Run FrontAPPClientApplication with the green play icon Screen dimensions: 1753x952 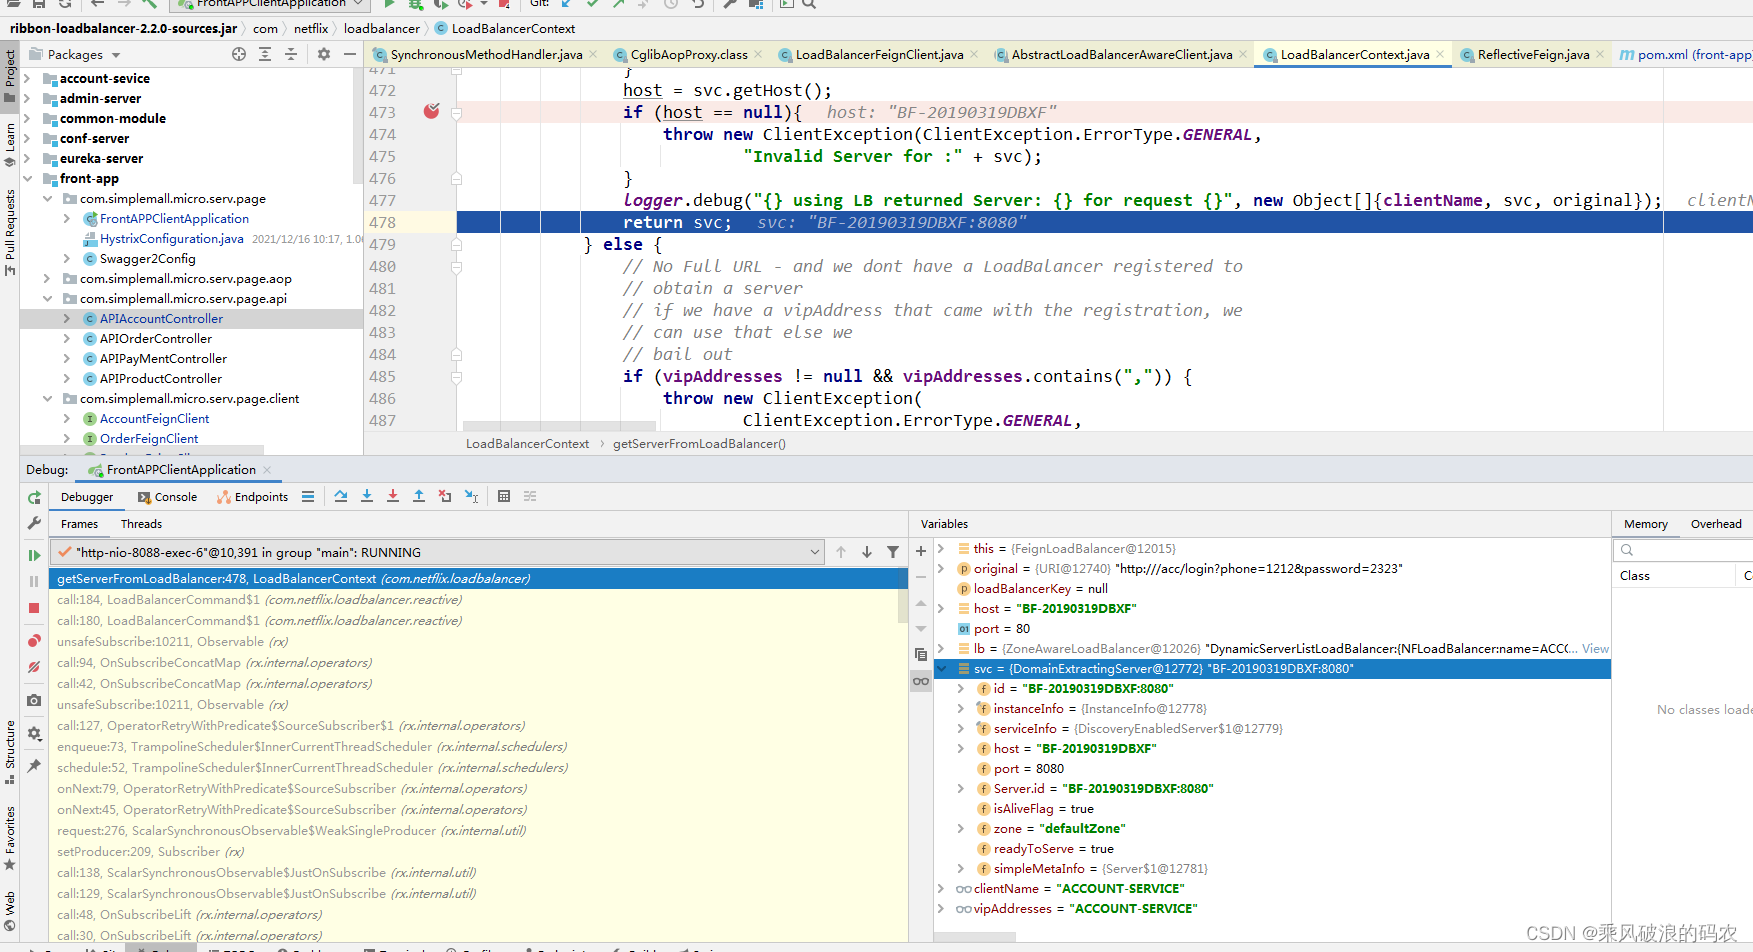(389, 5)
